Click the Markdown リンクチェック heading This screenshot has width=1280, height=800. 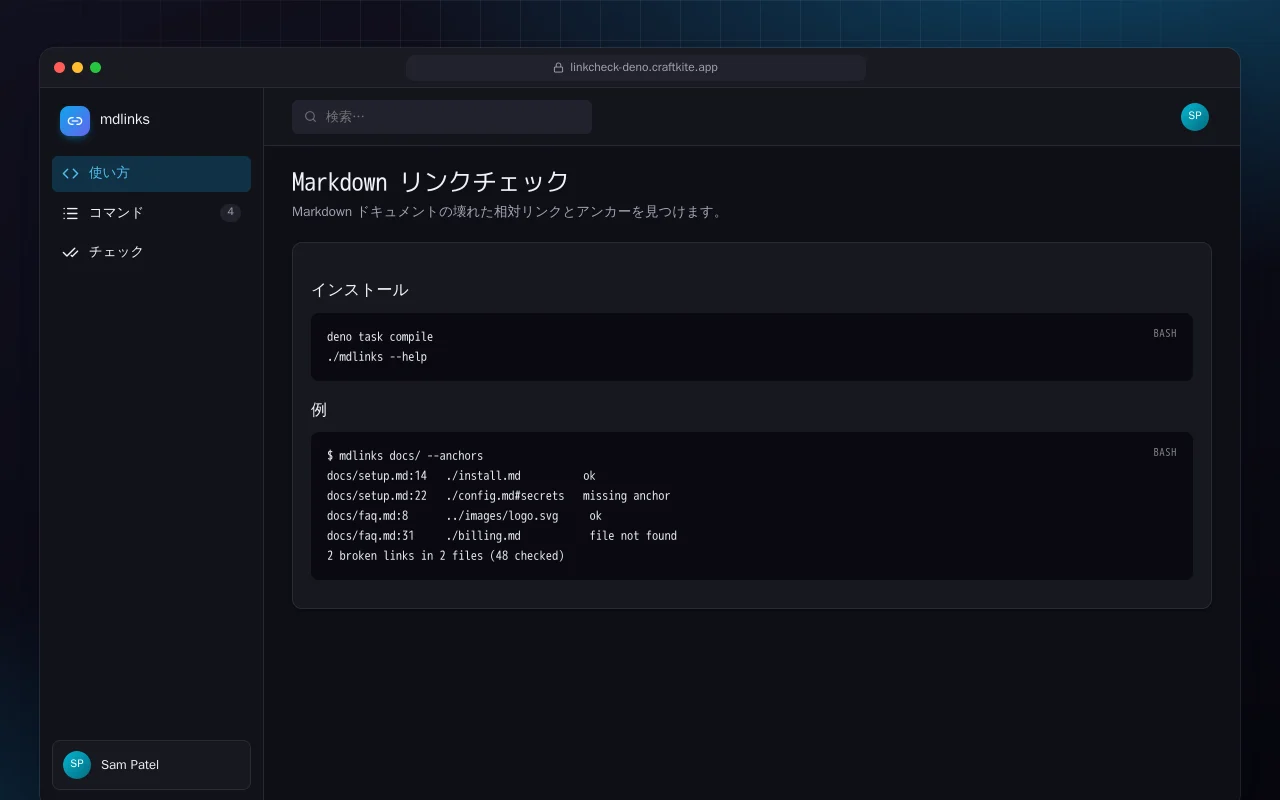click(x=430, y=181)
